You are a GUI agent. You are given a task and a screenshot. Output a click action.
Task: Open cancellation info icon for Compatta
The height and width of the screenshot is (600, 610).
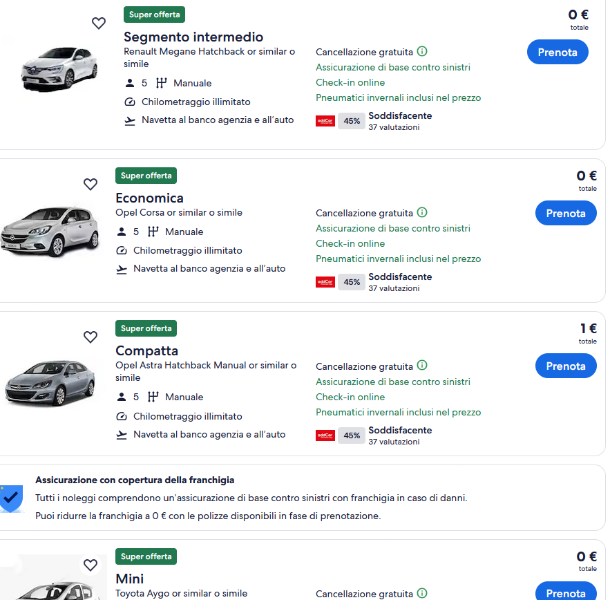[x=422, y=365]
